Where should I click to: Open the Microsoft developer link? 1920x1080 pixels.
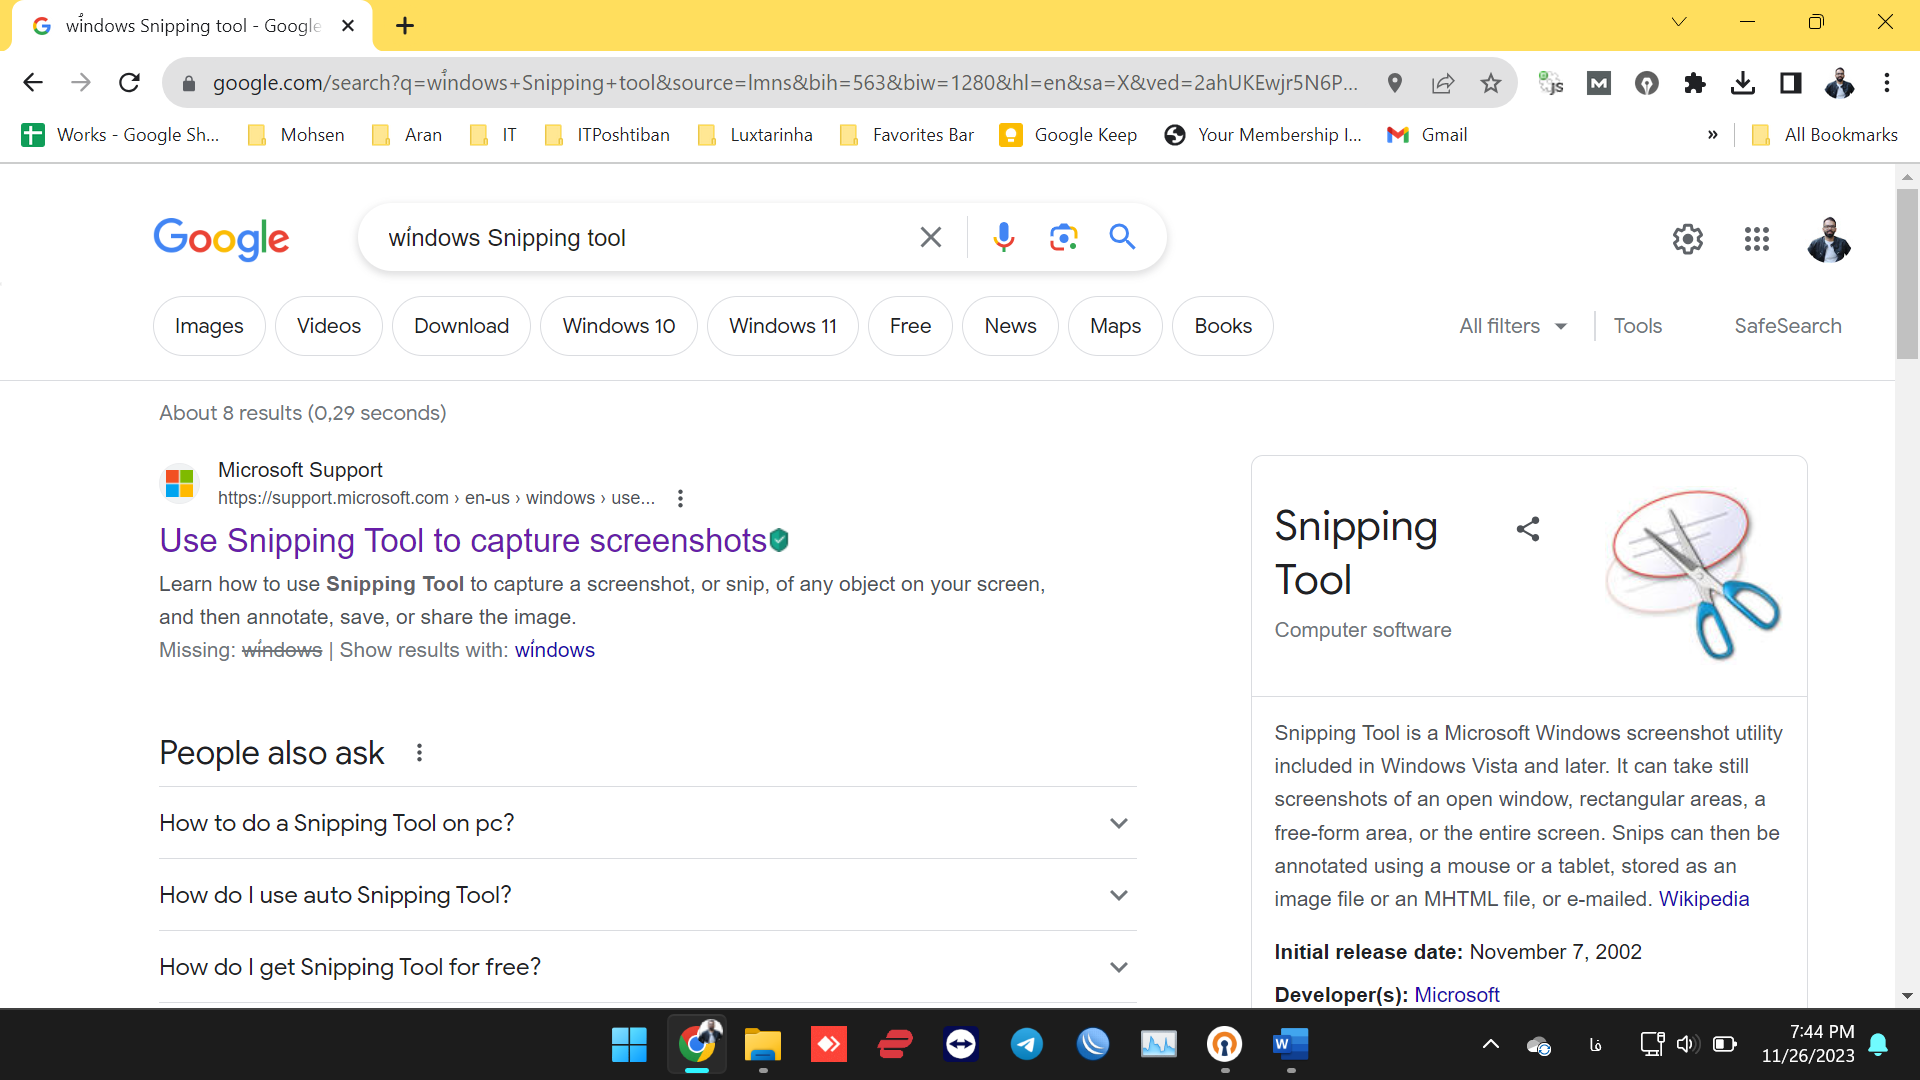pos(1457,995)
